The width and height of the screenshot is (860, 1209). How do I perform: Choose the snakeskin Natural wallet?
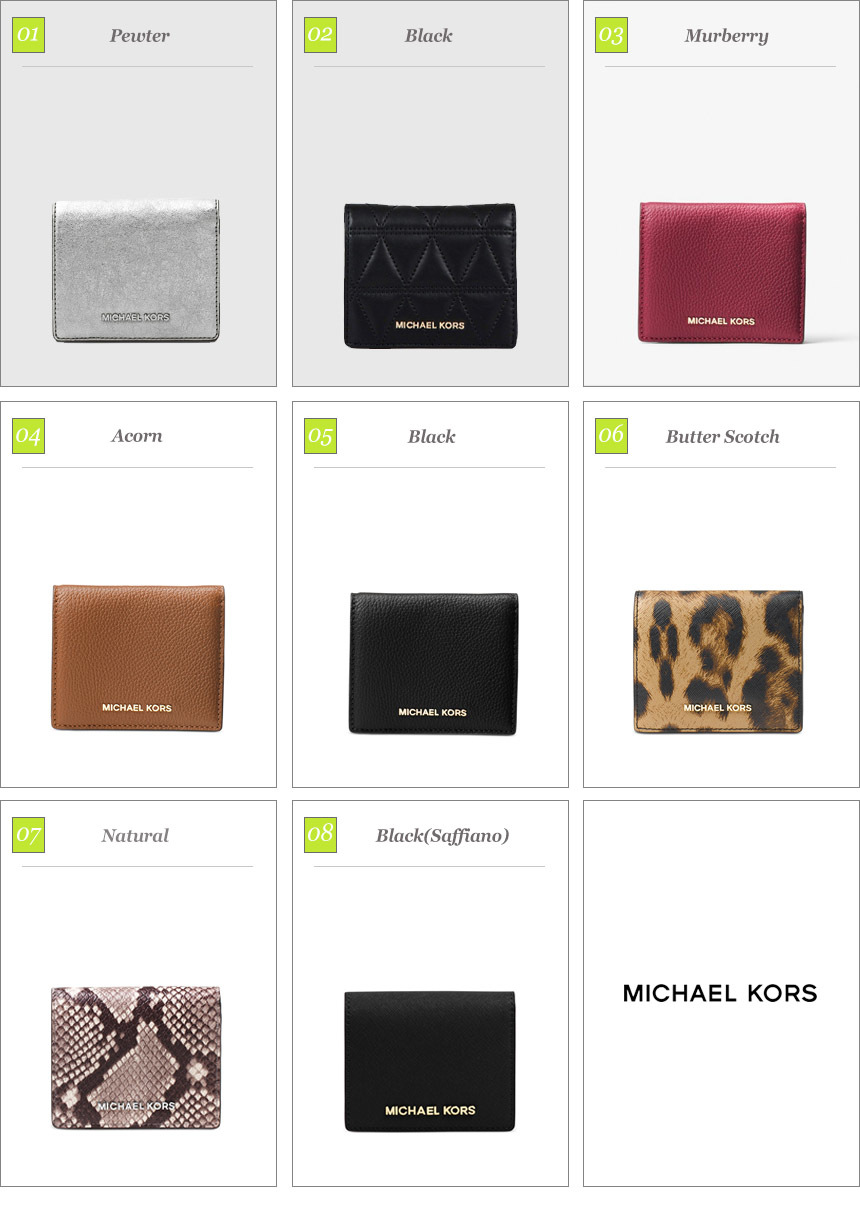[136, 1058]
